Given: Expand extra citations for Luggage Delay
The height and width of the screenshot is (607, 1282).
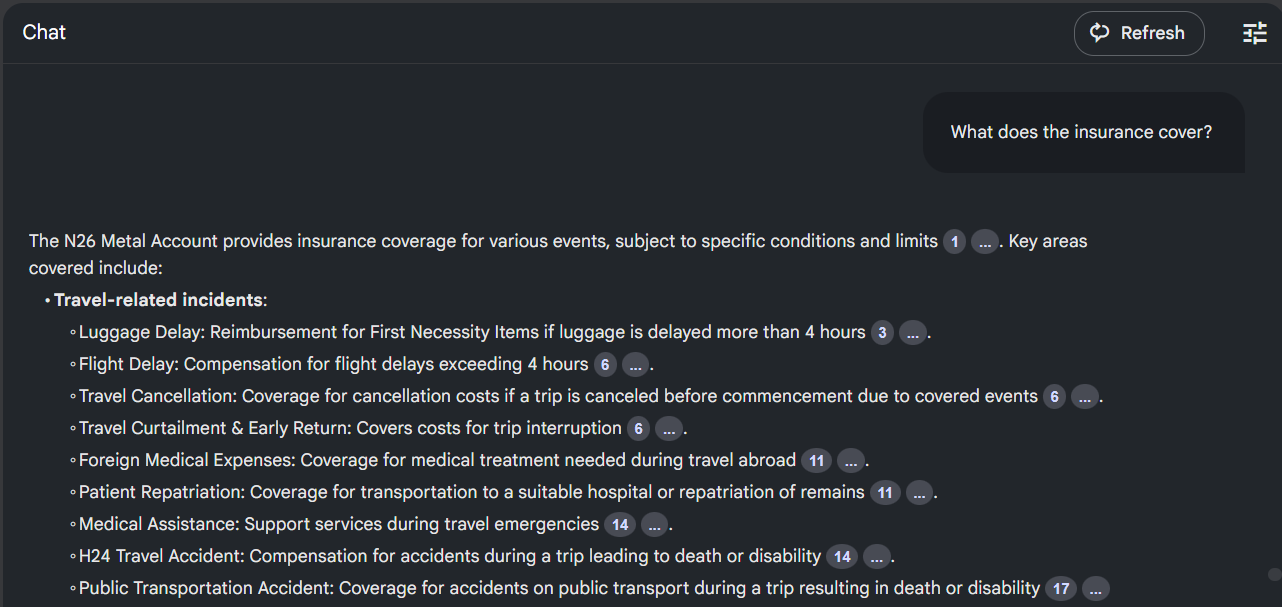Looking at the screenshot, I should coord(913,333).
